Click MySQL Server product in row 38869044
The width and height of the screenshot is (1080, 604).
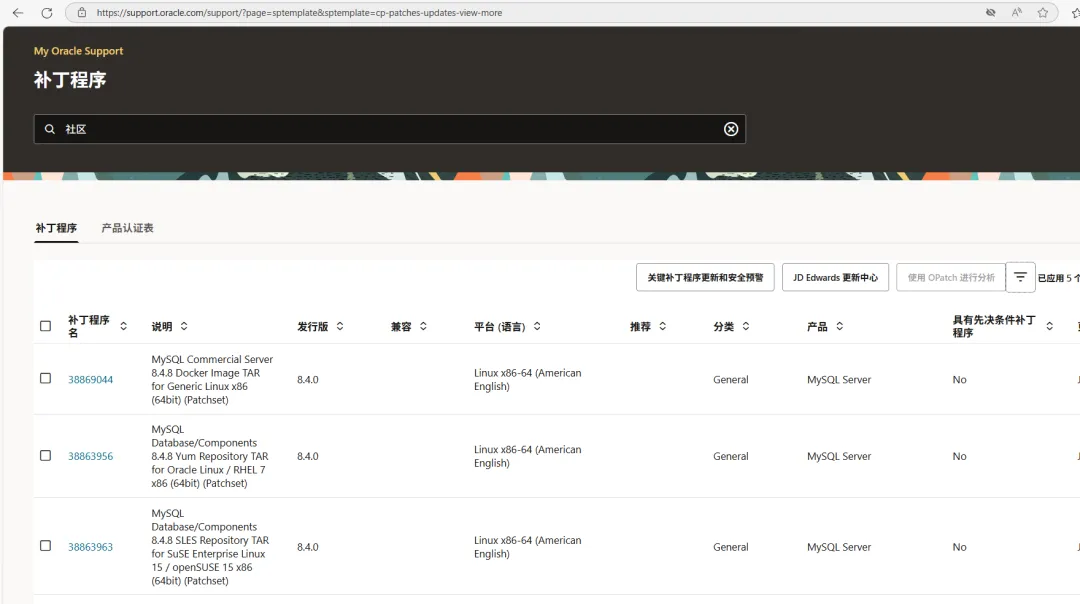click(839, 379)
